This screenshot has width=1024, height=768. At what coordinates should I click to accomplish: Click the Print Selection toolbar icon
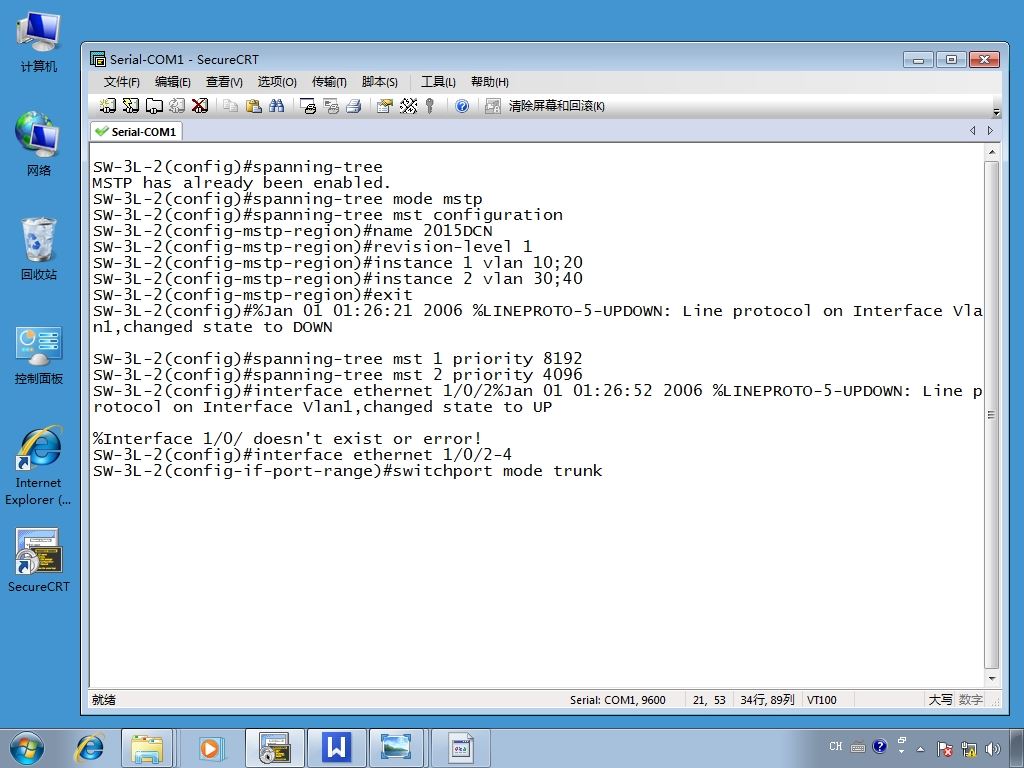[x=331, y=106]
